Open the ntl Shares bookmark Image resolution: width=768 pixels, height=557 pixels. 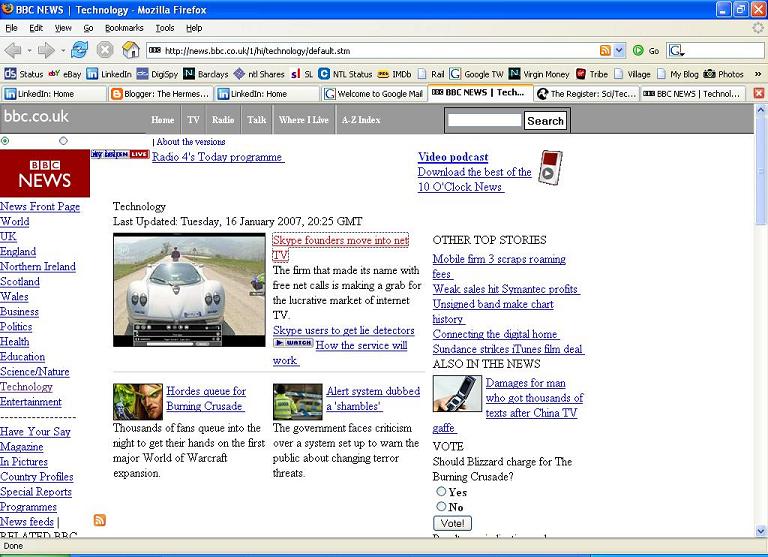tap(259, 74)
